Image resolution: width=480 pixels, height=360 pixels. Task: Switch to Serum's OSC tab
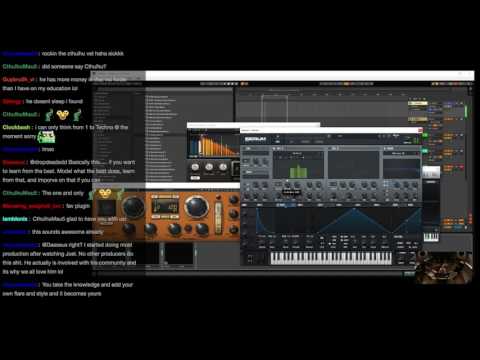point(277,141)
